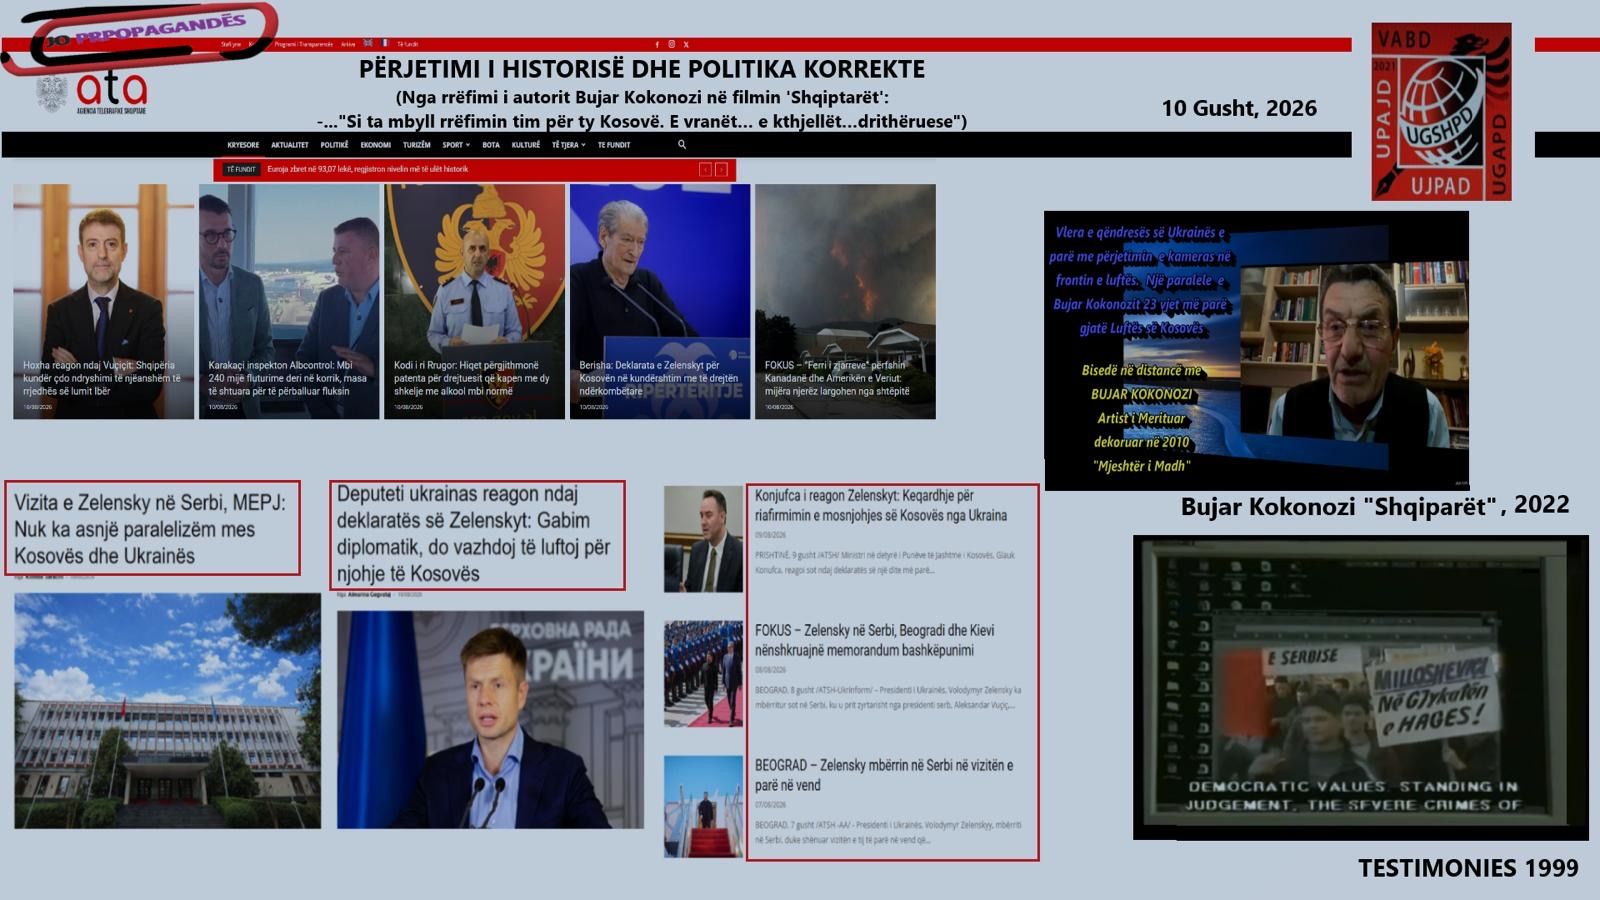
Task: Click the ministry building photo
Action: tap(168, 711)
